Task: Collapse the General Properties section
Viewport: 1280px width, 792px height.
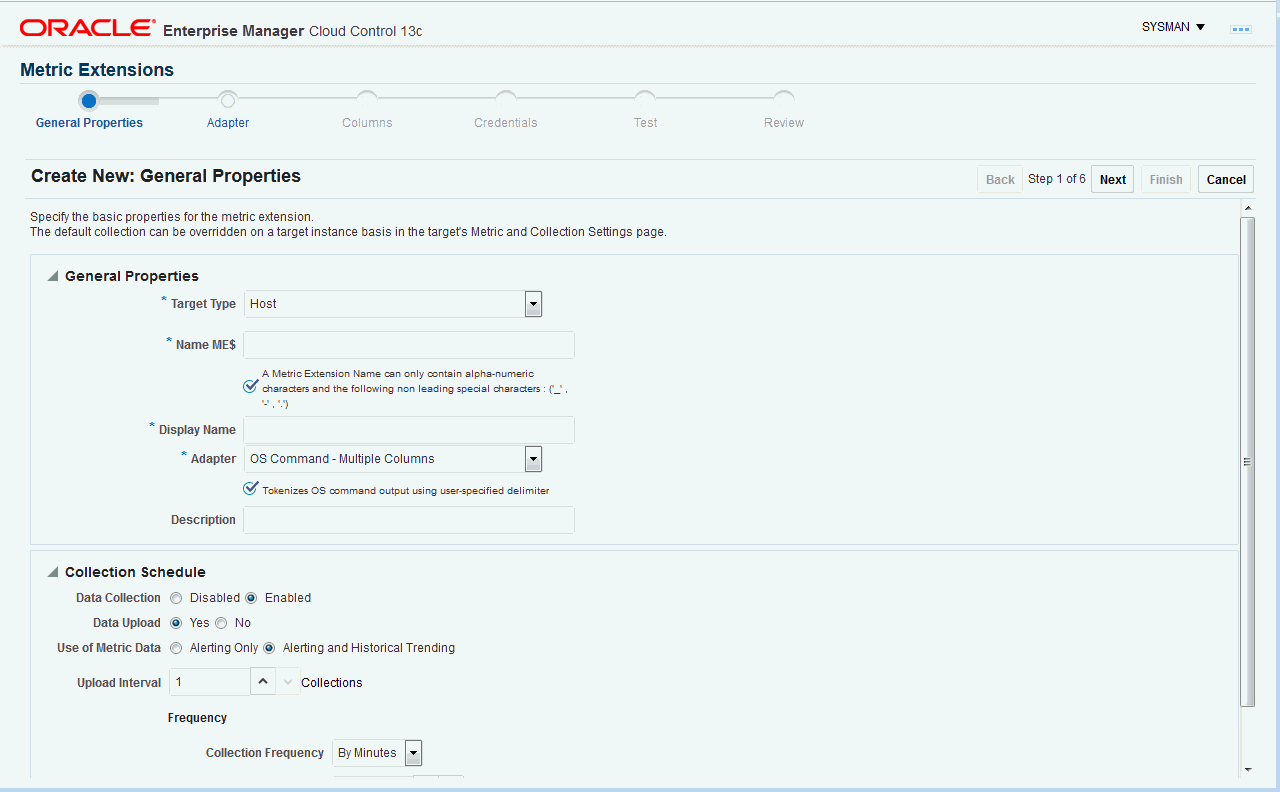Action: (x=52, y=276)
